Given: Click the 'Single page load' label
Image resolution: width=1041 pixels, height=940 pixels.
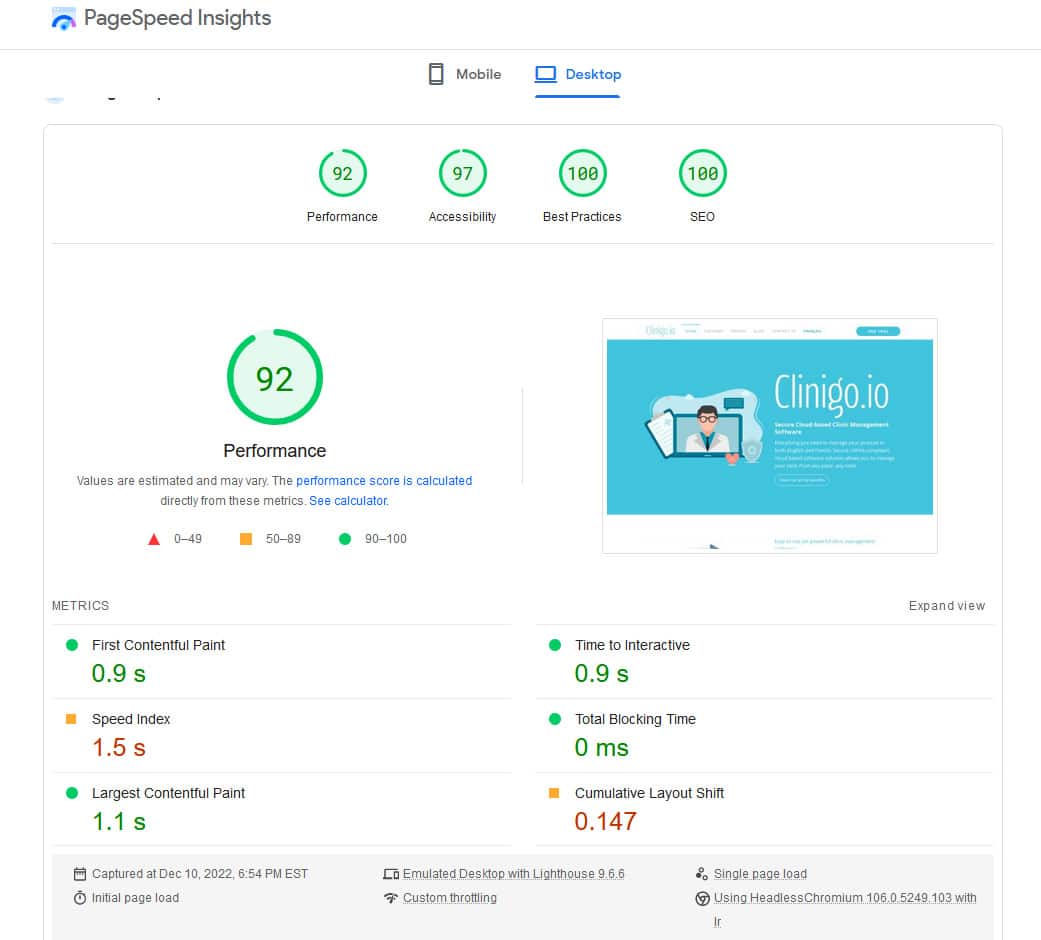Looking at the screenshot, I should [760, 874].
